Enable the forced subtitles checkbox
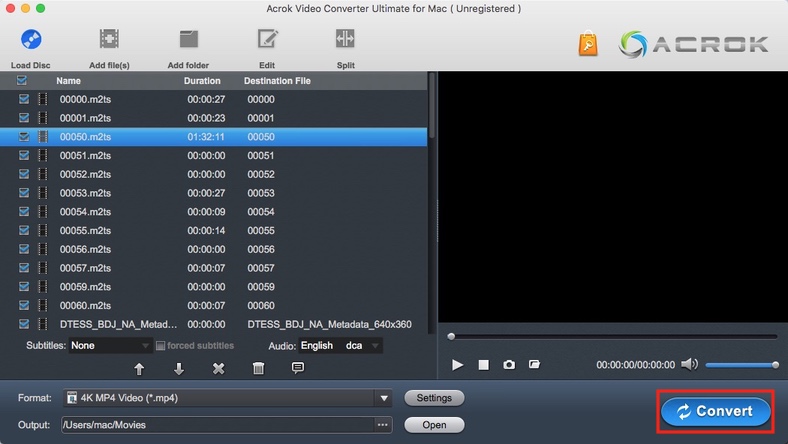 pos(160,346)
